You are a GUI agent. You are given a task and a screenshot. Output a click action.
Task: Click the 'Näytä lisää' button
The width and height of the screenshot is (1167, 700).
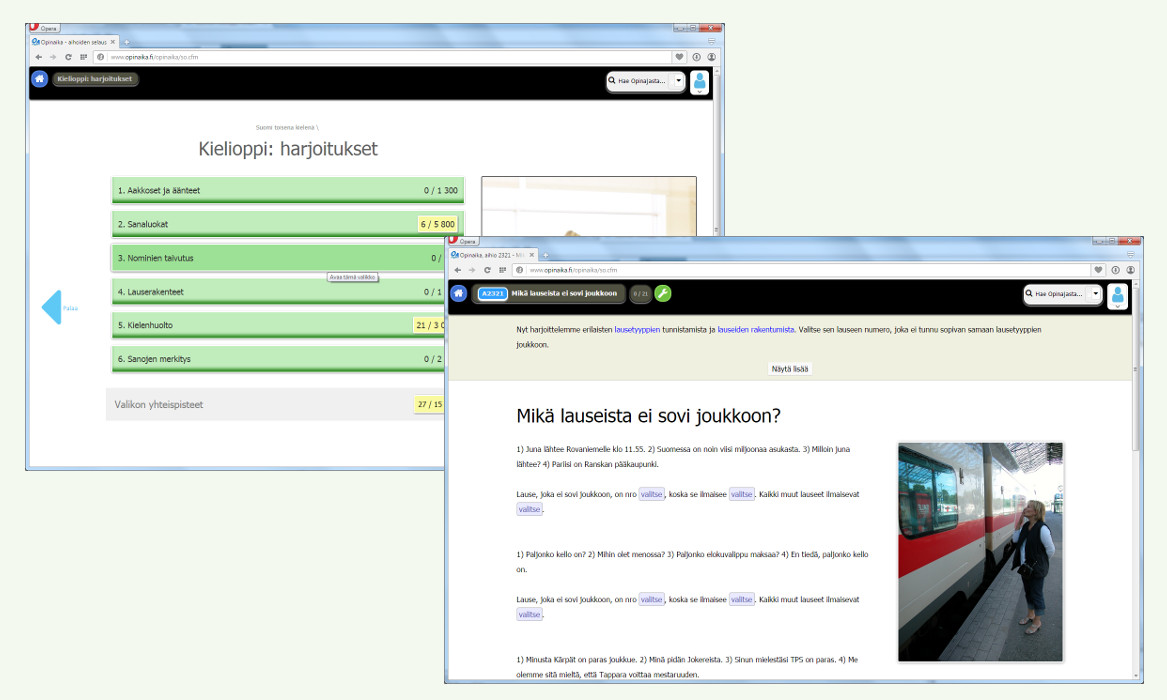(790, 369)
